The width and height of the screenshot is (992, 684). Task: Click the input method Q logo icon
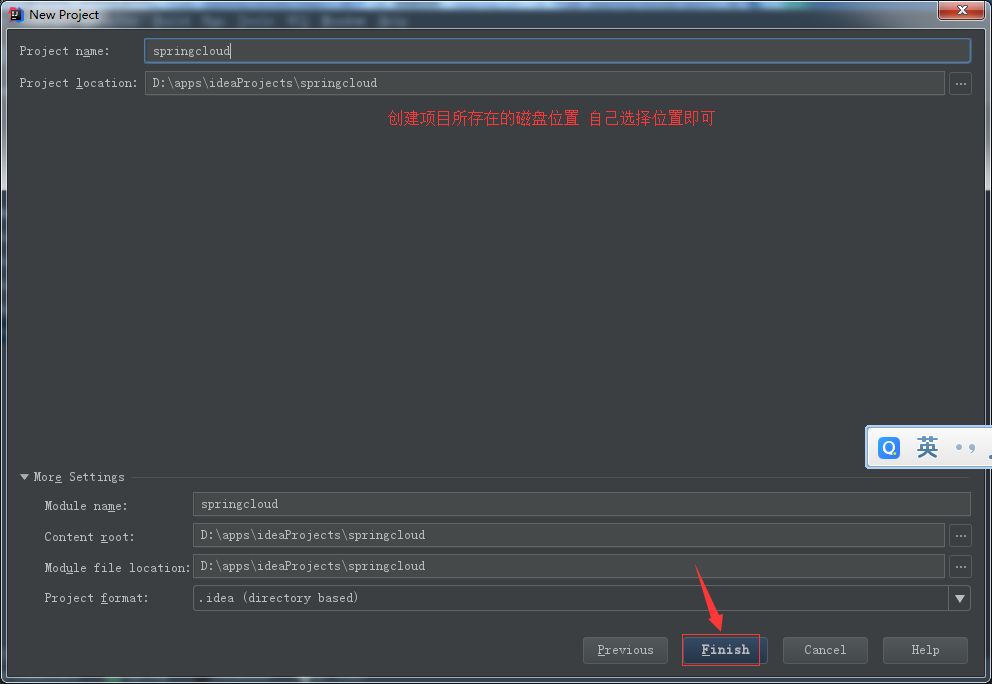pyautogui.click(x=889, y=448)
